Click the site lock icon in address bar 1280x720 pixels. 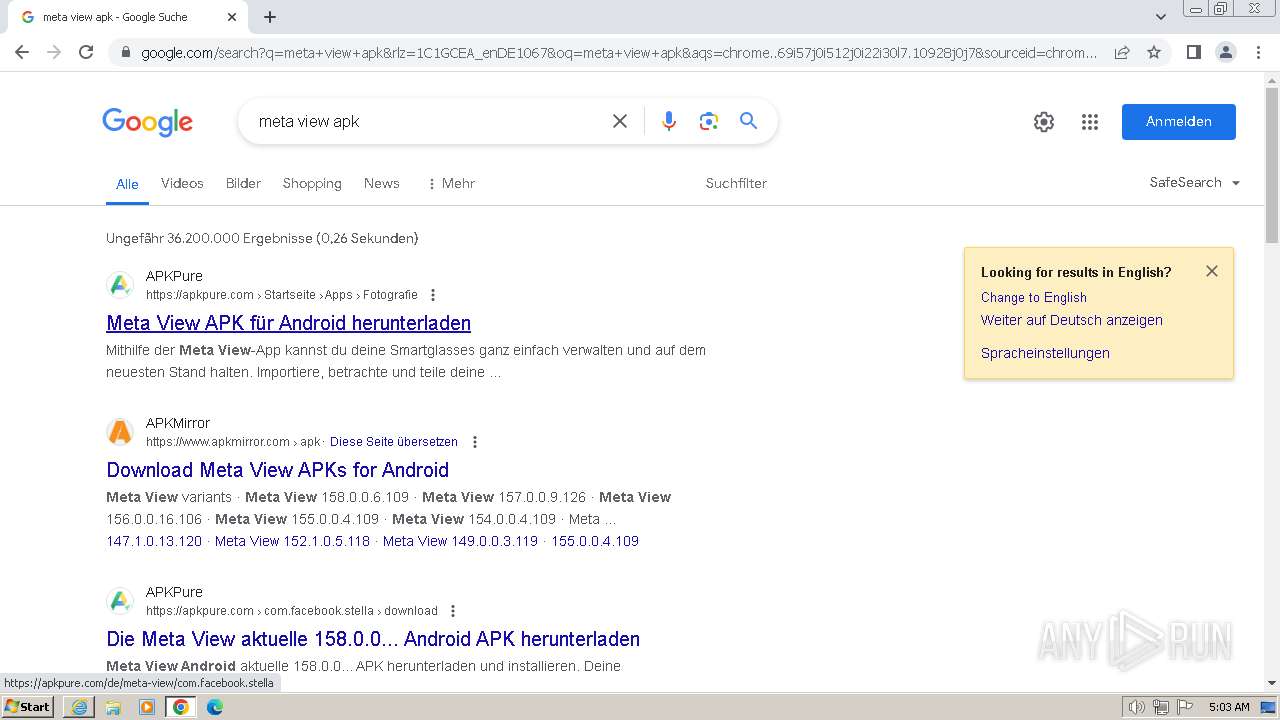126,53
